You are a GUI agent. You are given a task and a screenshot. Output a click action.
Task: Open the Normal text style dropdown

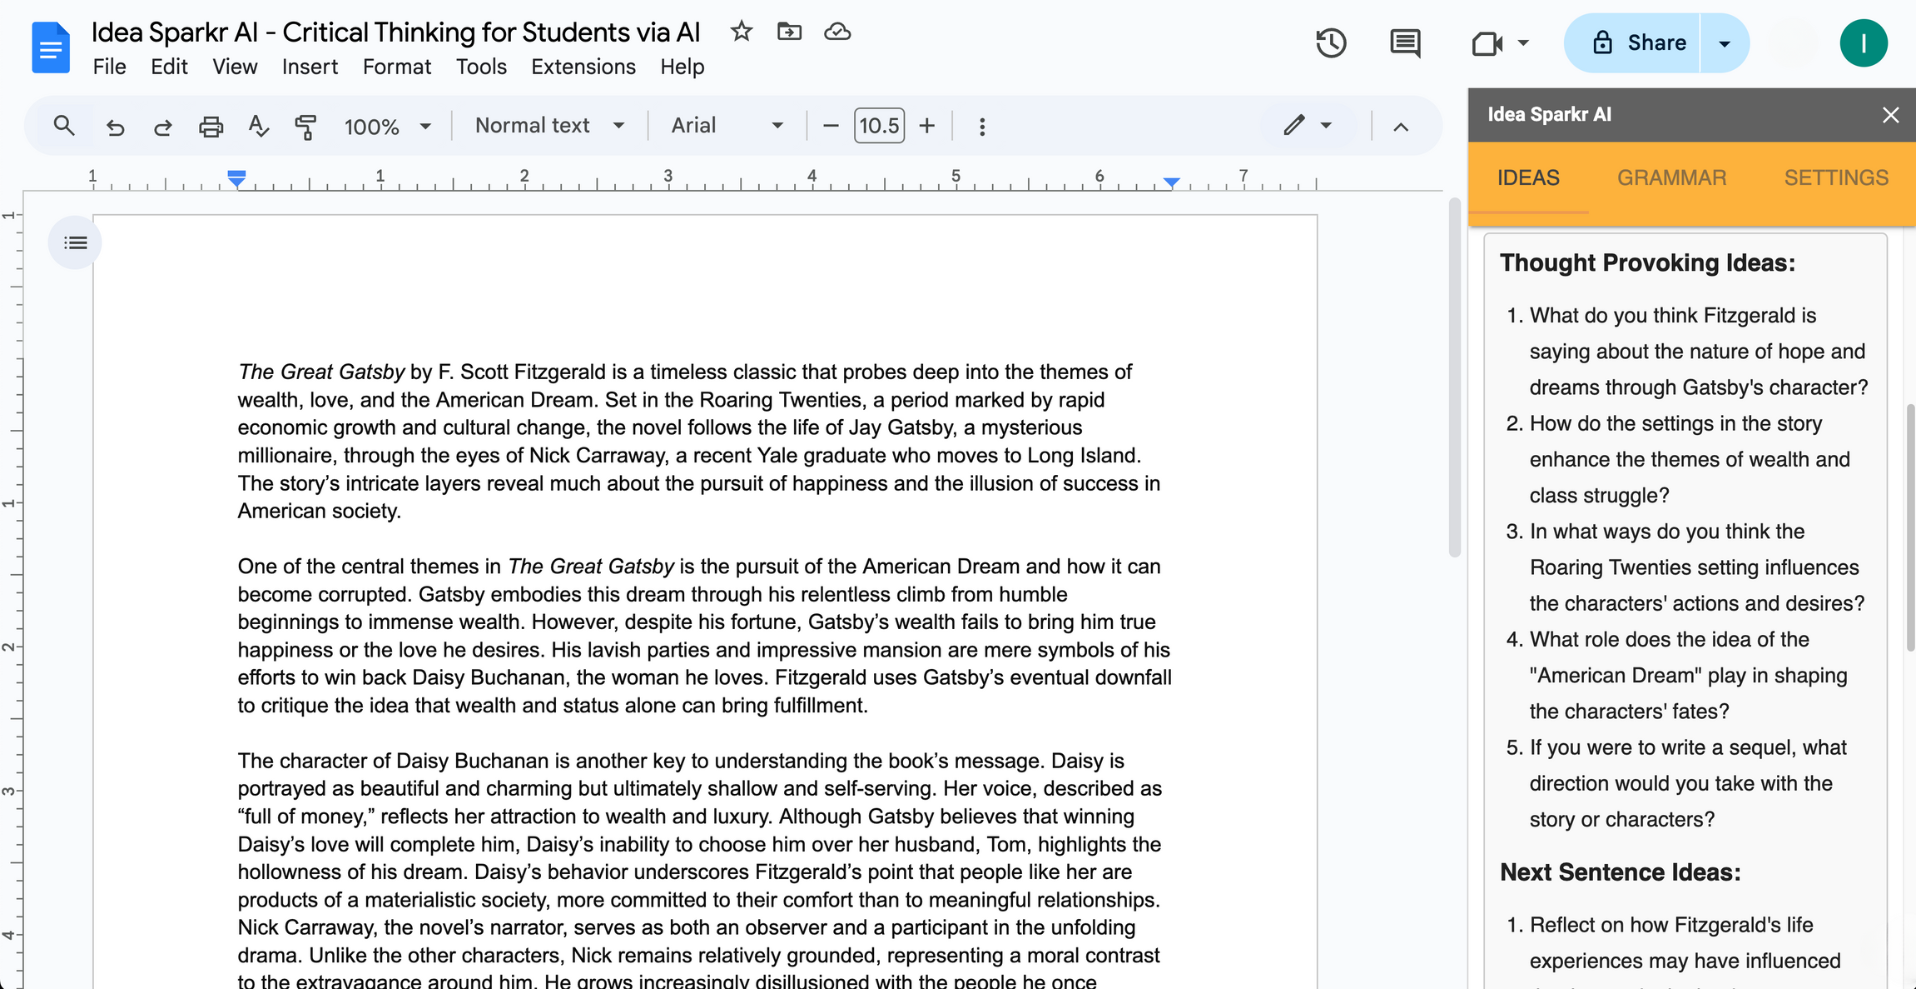click(x=549, y=125)
